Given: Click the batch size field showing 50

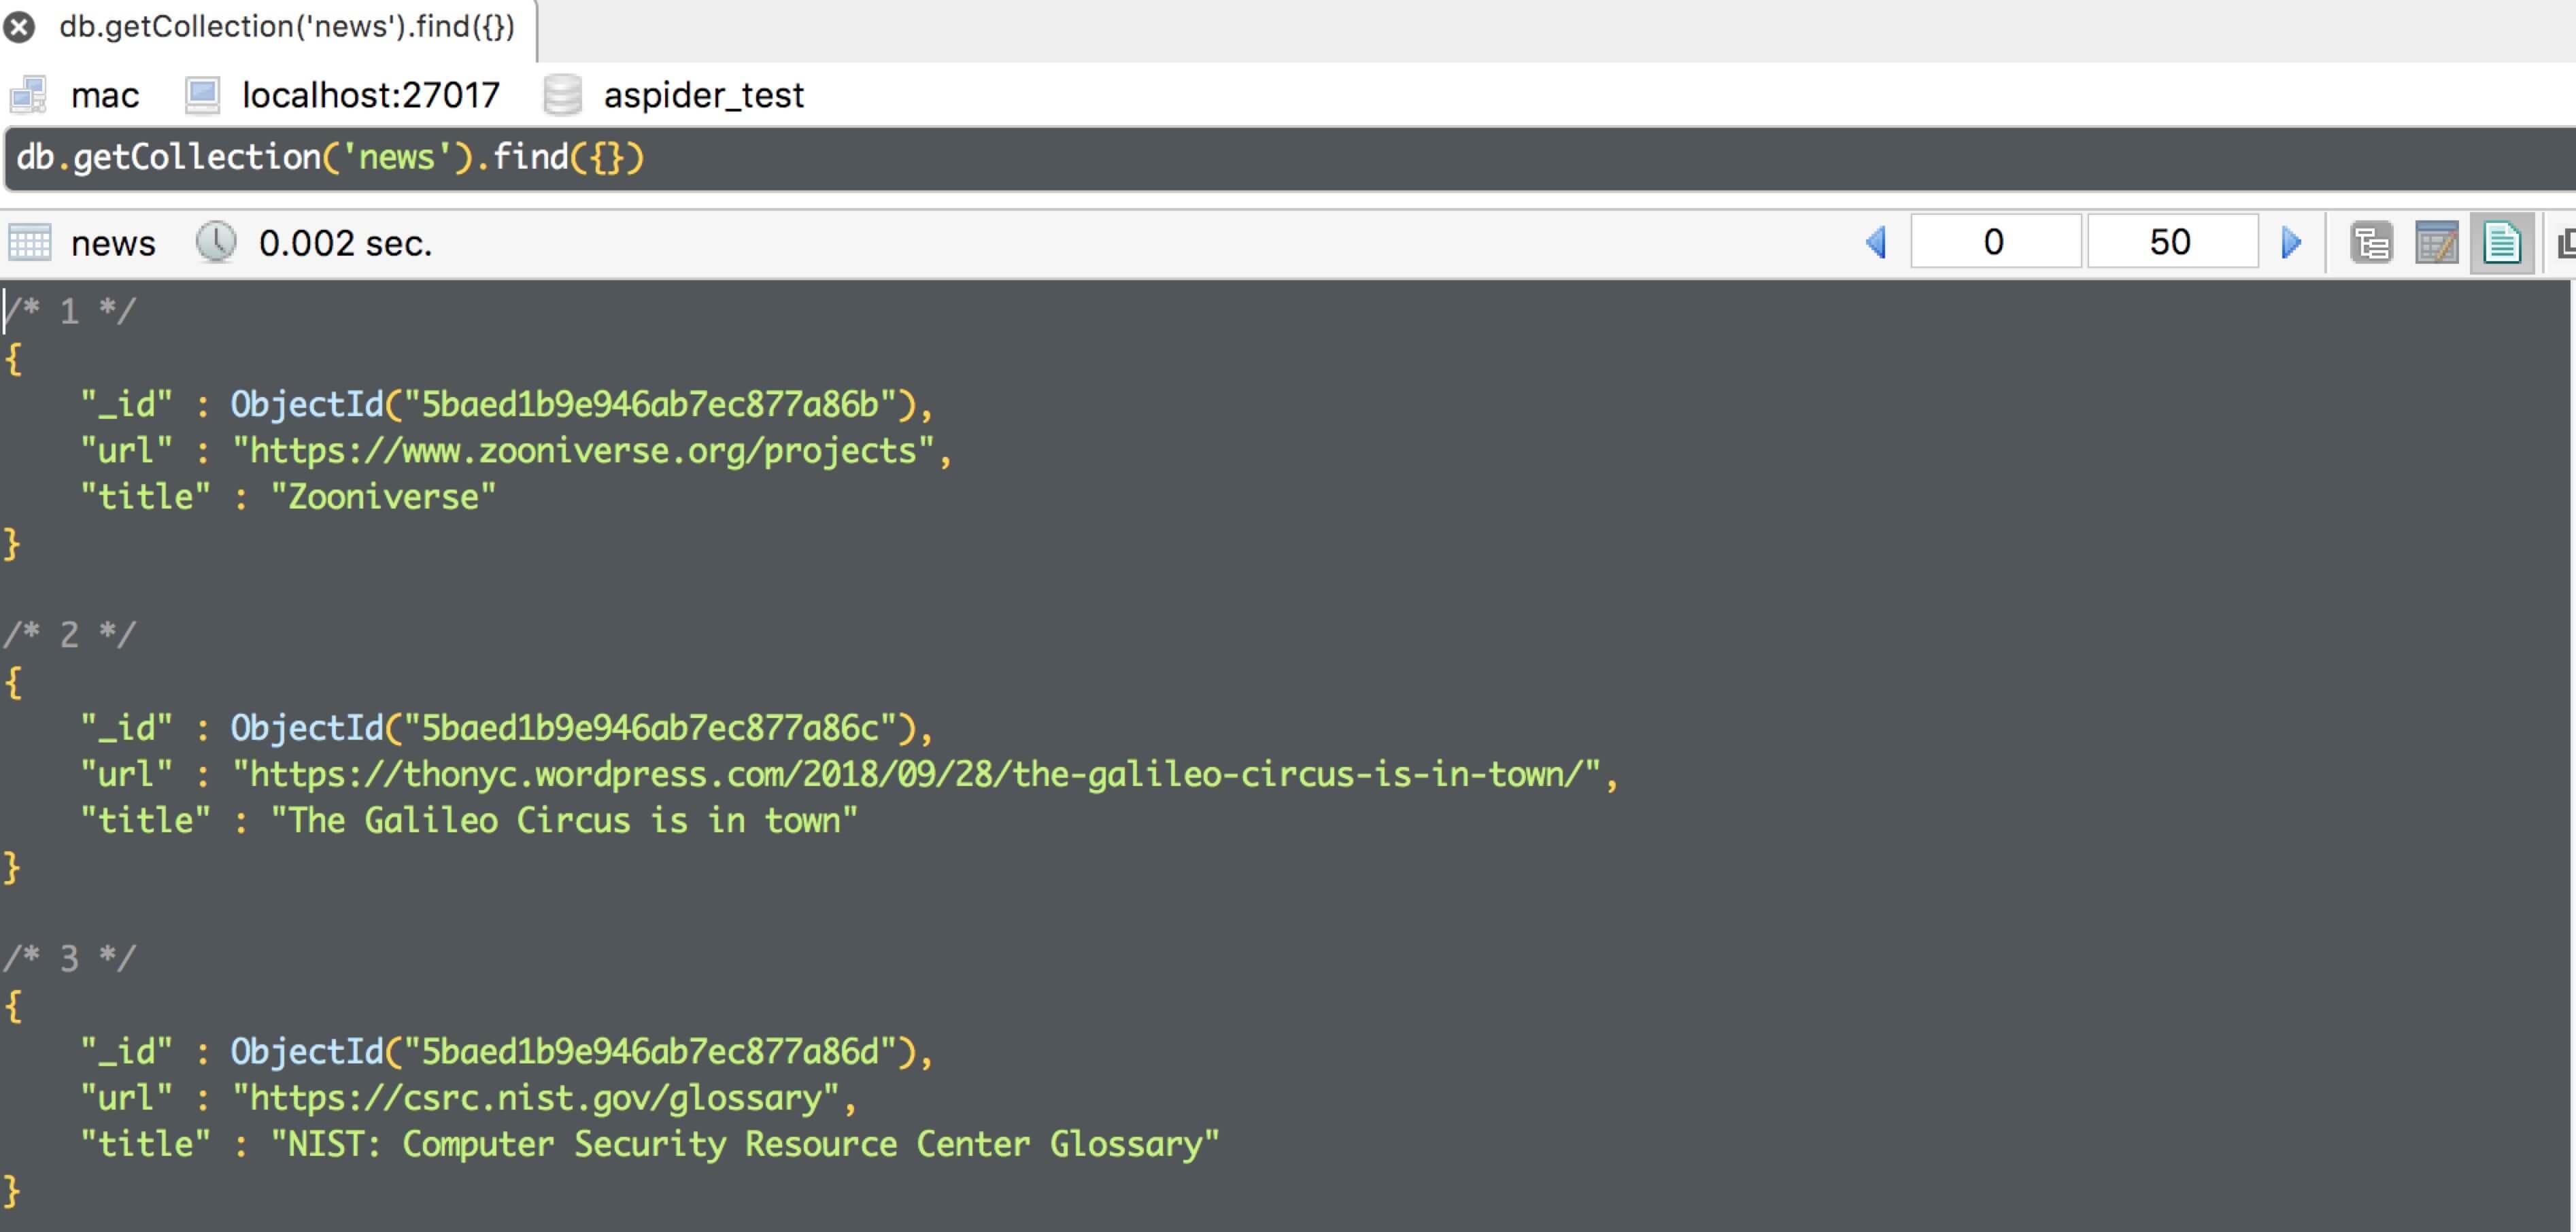Looking at the screenshot, I should (2171, 242).
